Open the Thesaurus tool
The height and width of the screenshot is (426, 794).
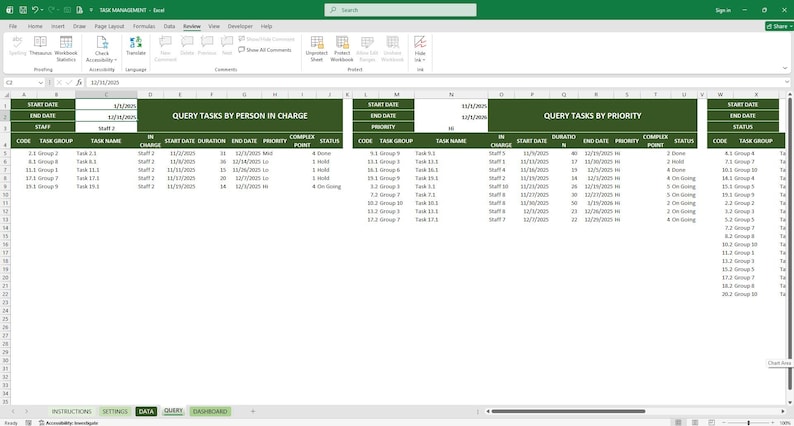[40, 46]
